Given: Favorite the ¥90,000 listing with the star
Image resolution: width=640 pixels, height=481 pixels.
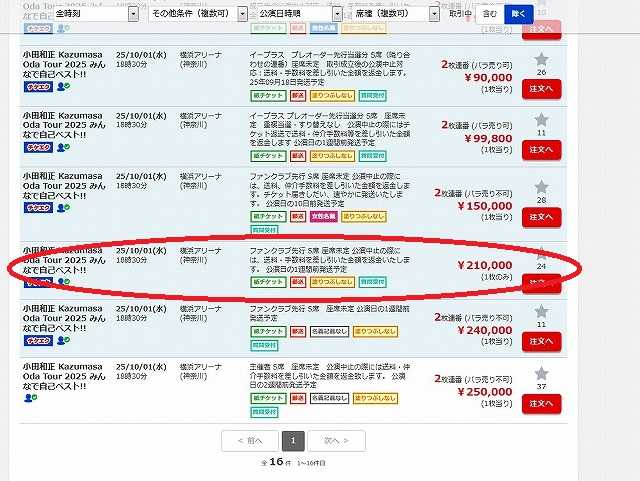Looking at the screenshot, I should click(x=541, y=60).
